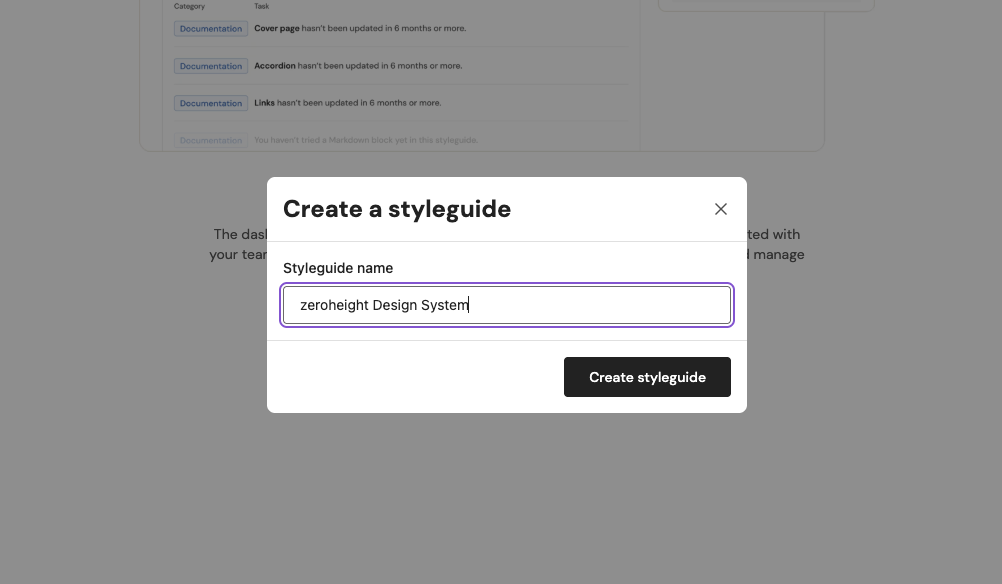Click the Category column header
Screen dimensions: 1002x584
click(189, 6)
